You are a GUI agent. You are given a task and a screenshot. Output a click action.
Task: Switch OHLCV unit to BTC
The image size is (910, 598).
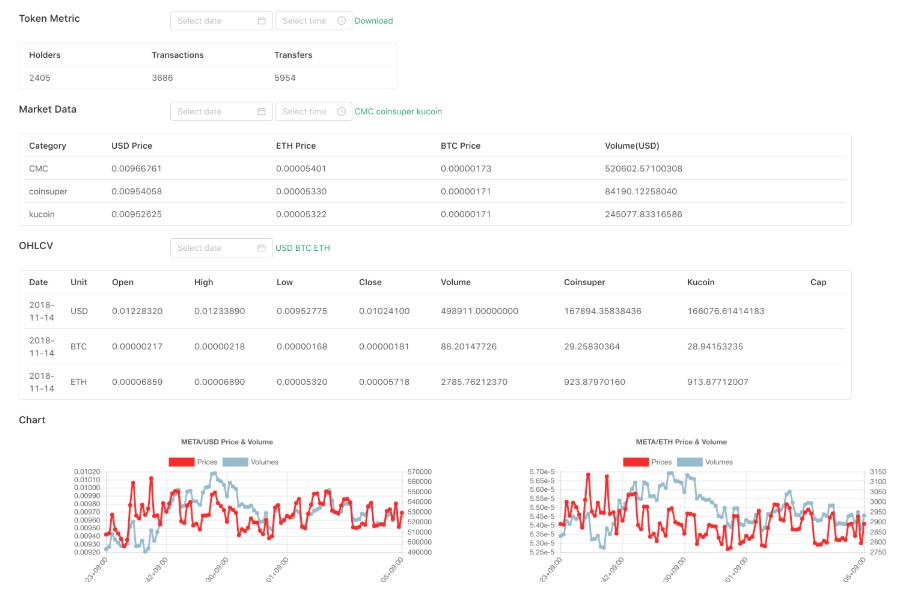[x=303, y=248]
